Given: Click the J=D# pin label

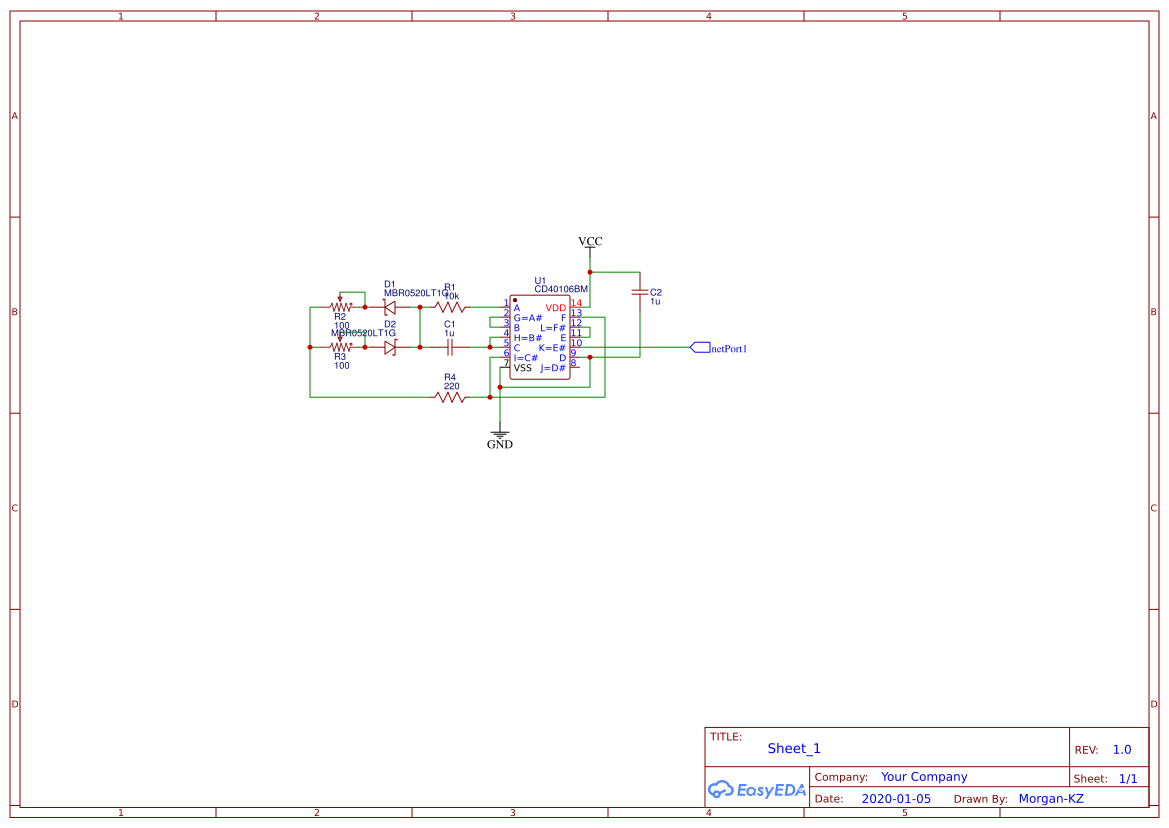Looking at the screenshot, I should coord(553,368).
